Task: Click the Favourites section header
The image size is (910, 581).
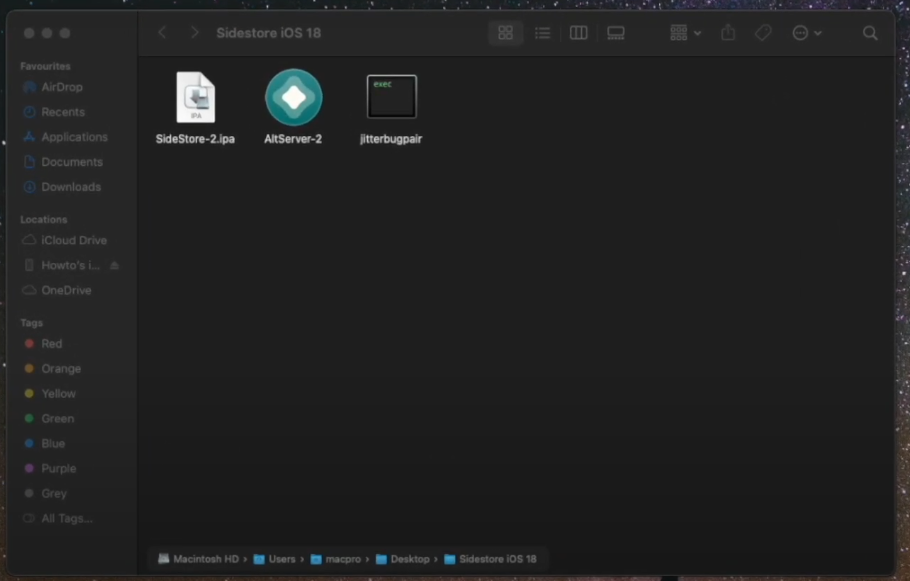Action: pyautogui.click(x=45, y=66)
